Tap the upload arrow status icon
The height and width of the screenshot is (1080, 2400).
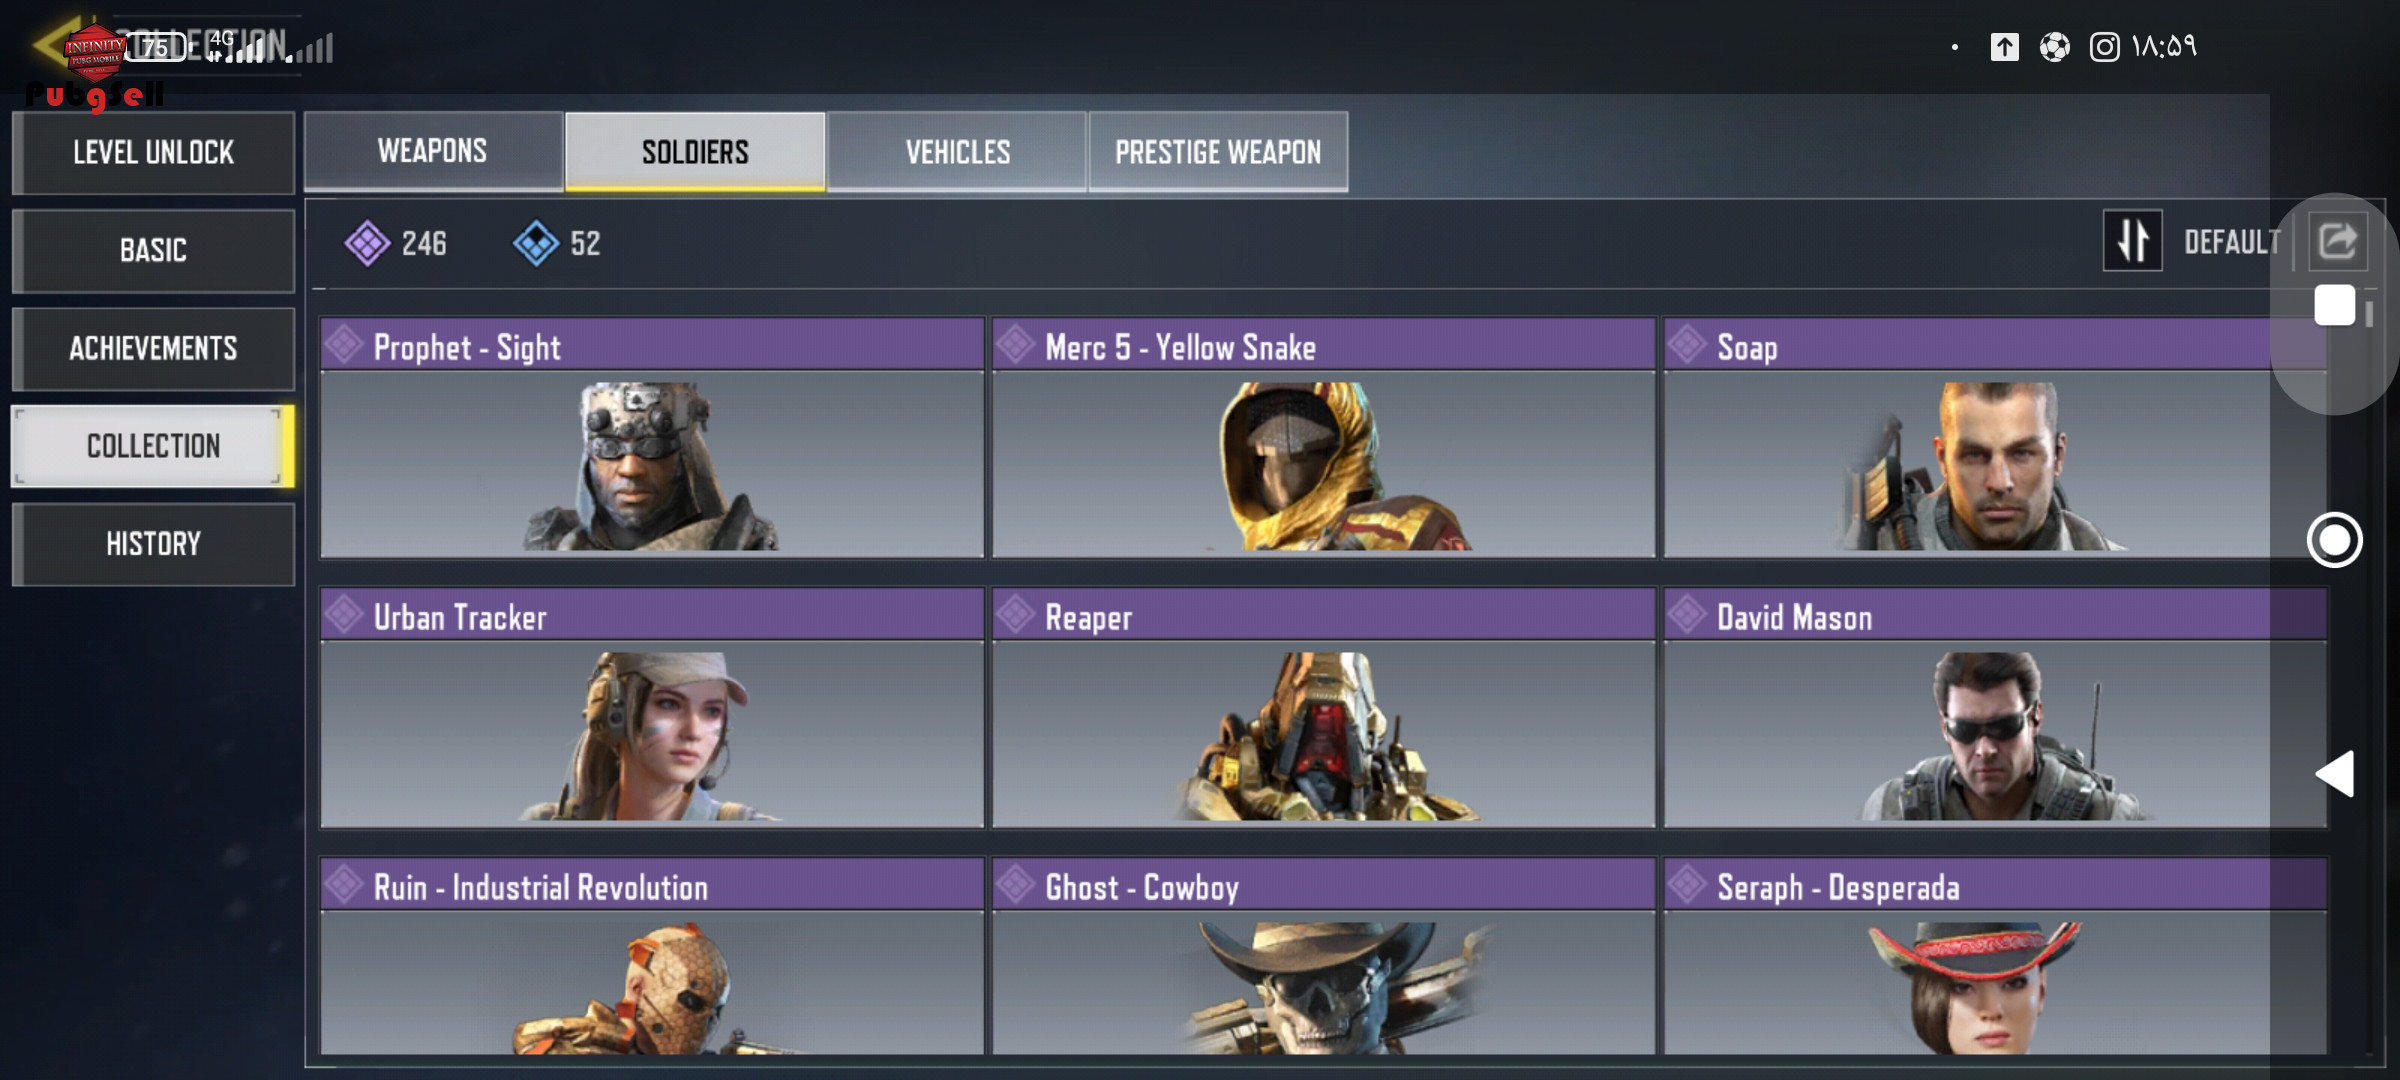[x=2004, y=47]
